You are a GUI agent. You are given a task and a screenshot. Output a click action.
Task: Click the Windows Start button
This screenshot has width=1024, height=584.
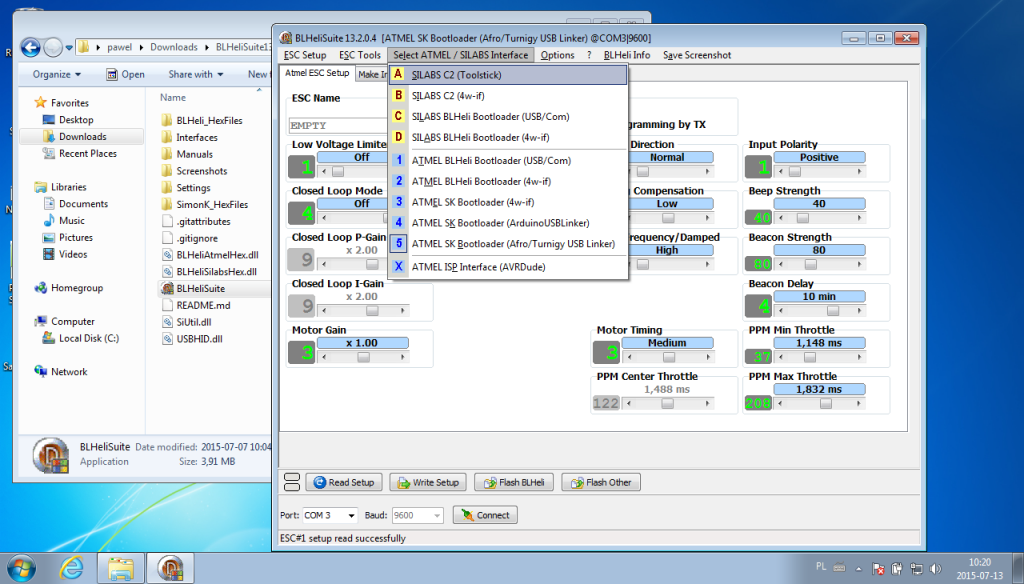click(x=21, y=568)
